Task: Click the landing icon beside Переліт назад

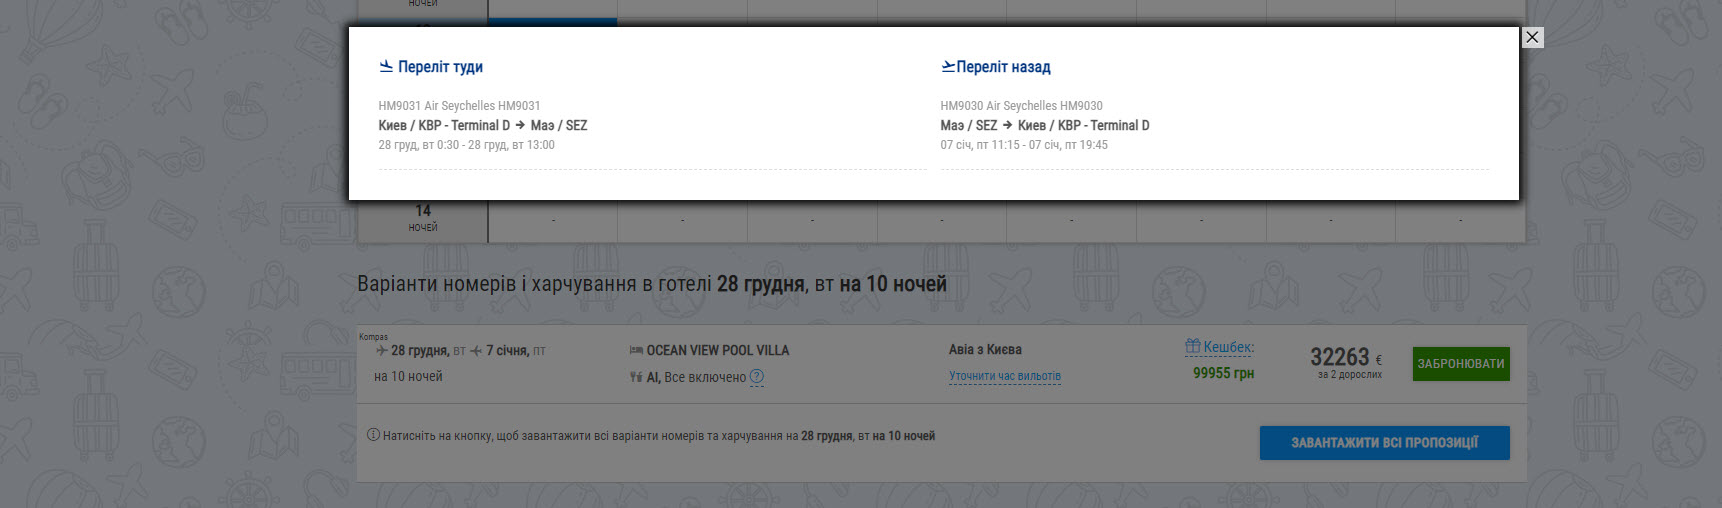Action: (948, 67)
